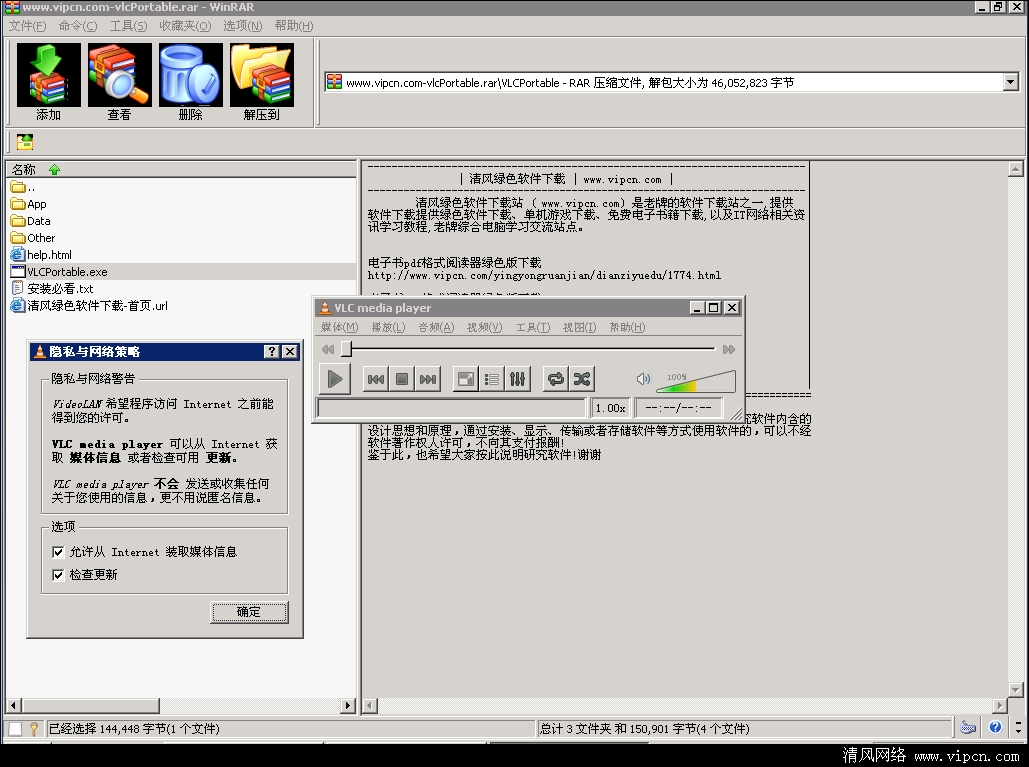
Task: Open the archive path dropdown arrow
Action: pyautogui.click(x=1011, y=82)
